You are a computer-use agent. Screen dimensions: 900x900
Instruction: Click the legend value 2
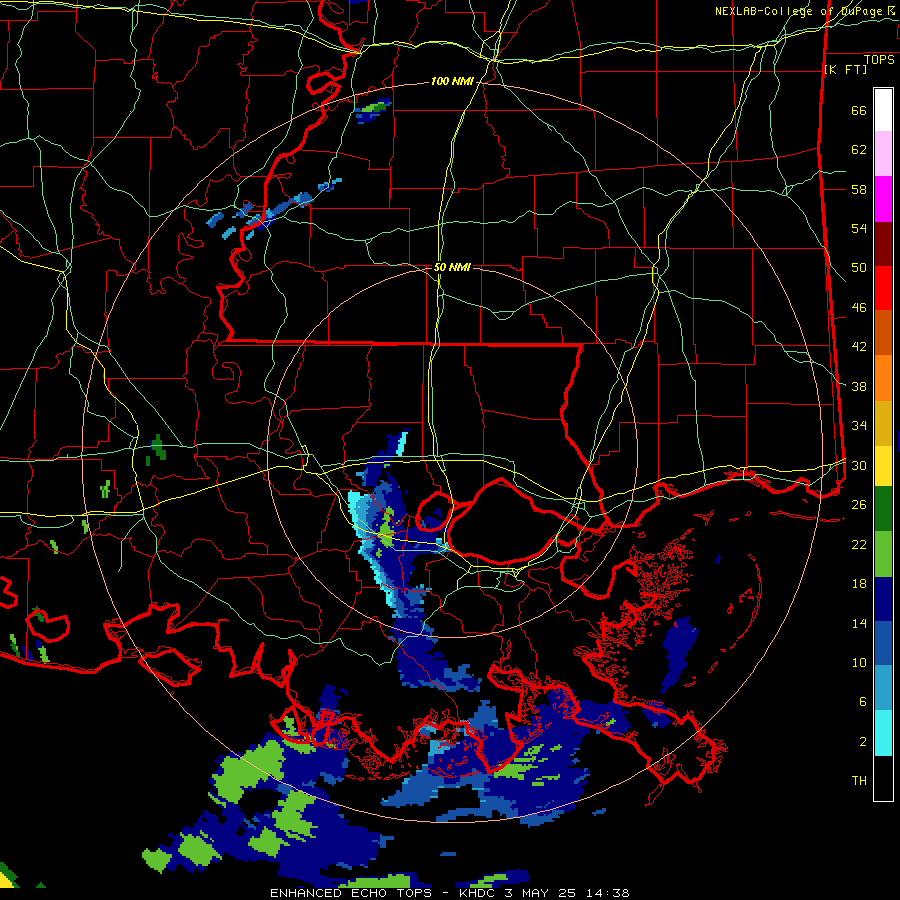pyautogui.click(x=863, y=741)
